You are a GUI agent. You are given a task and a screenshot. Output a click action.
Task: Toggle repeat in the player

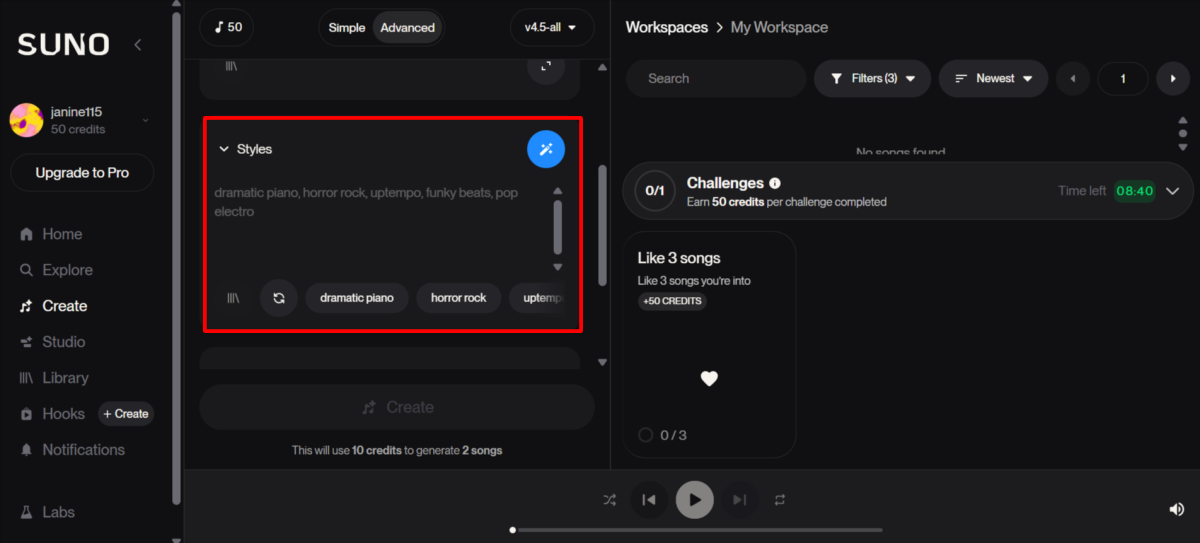tap(780, 499)
